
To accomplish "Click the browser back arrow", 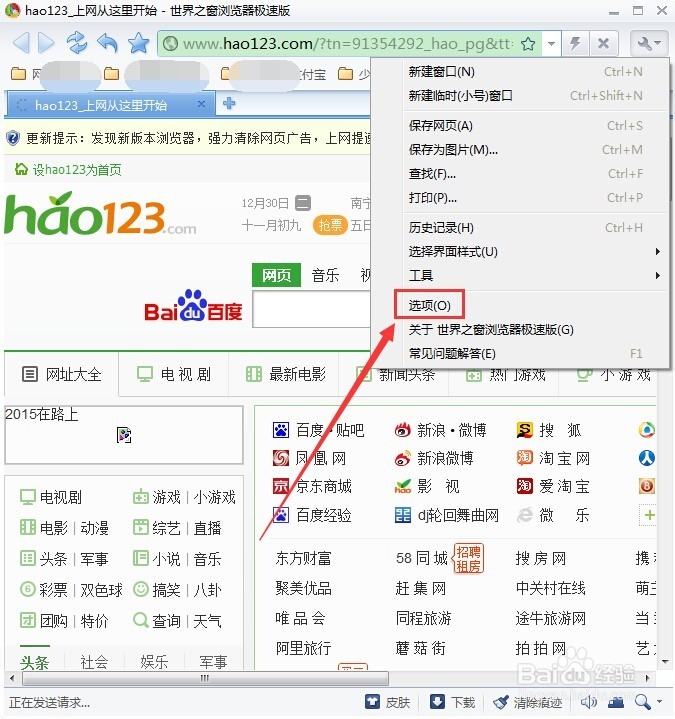I will click(21, 43).
